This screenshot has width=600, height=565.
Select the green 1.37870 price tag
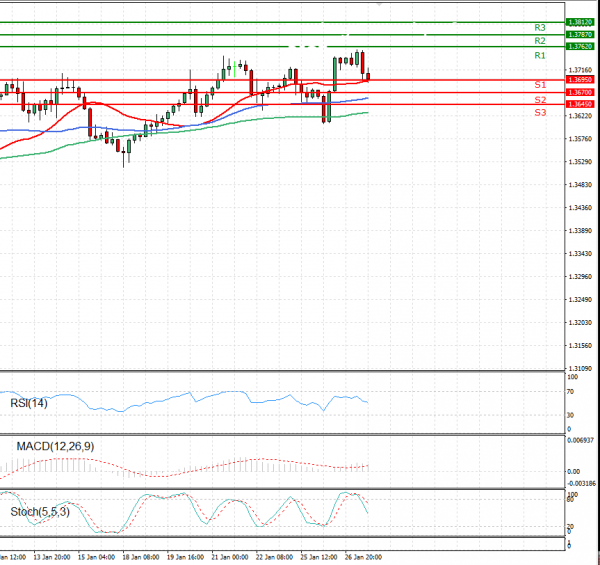coord(580,34)
